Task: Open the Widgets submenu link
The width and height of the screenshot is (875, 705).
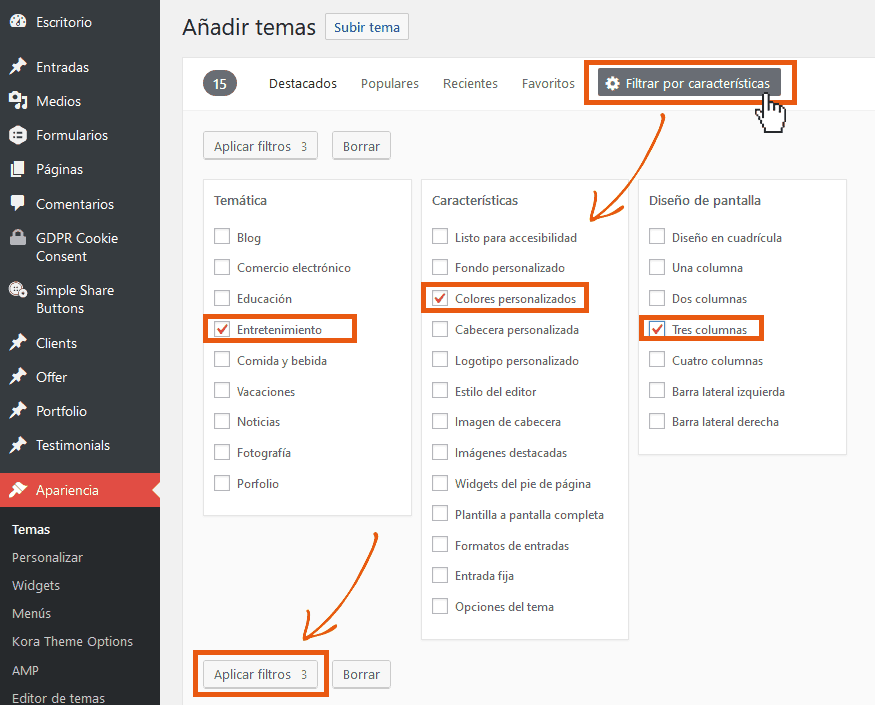Action: click(36, 585)
